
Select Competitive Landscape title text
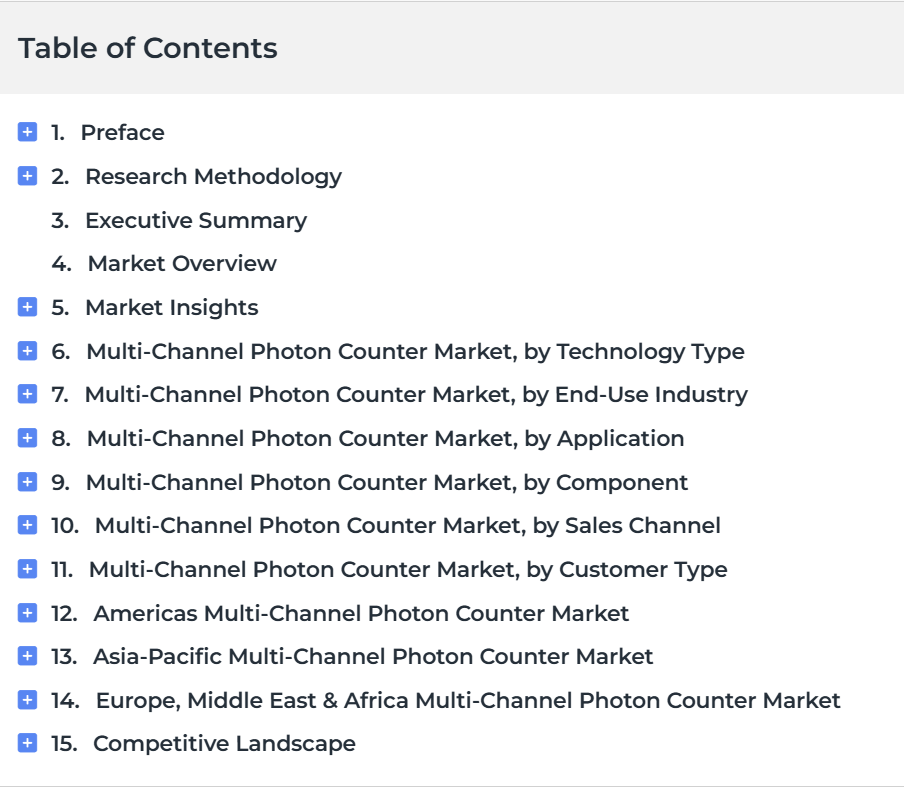pos(224,744)
